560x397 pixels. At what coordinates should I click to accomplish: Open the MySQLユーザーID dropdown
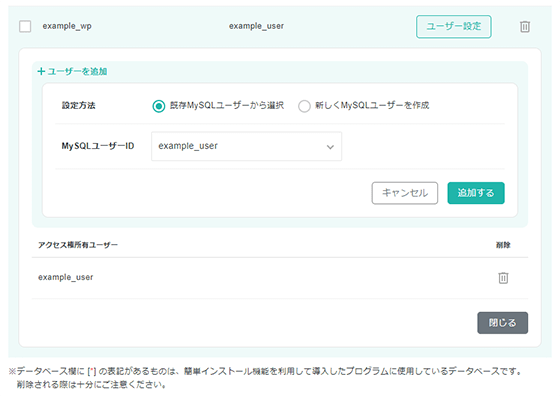point(246,146)
